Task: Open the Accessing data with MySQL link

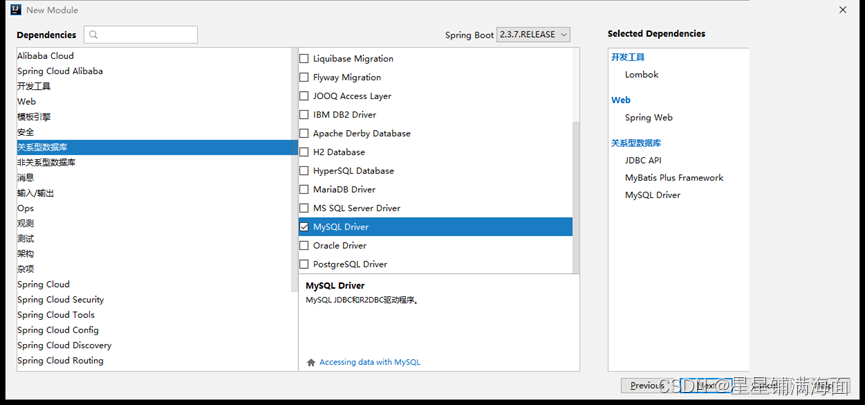Action: pos(370,362)
